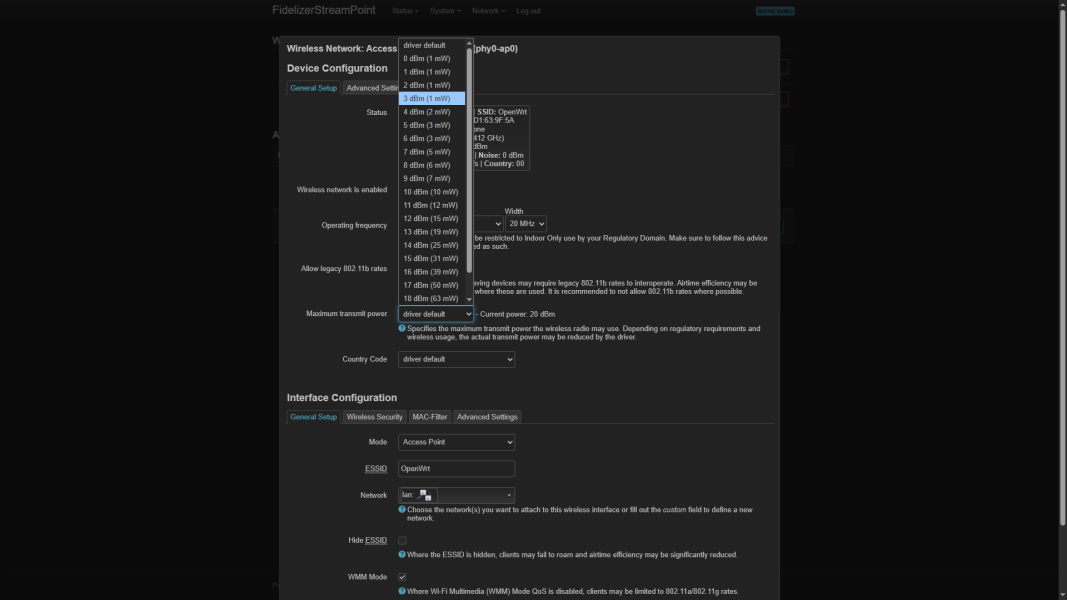The height and width of the screenshot is (600, 1067).
Task: Enable the Hide ESSID checkbox
Action: (x=402, y=541)
